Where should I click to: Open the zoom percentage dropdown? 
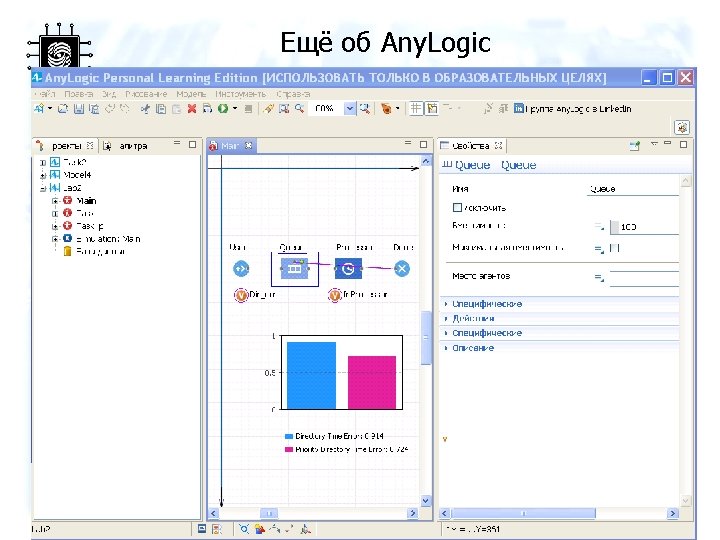pyautogui.click(x=350, y=109)
